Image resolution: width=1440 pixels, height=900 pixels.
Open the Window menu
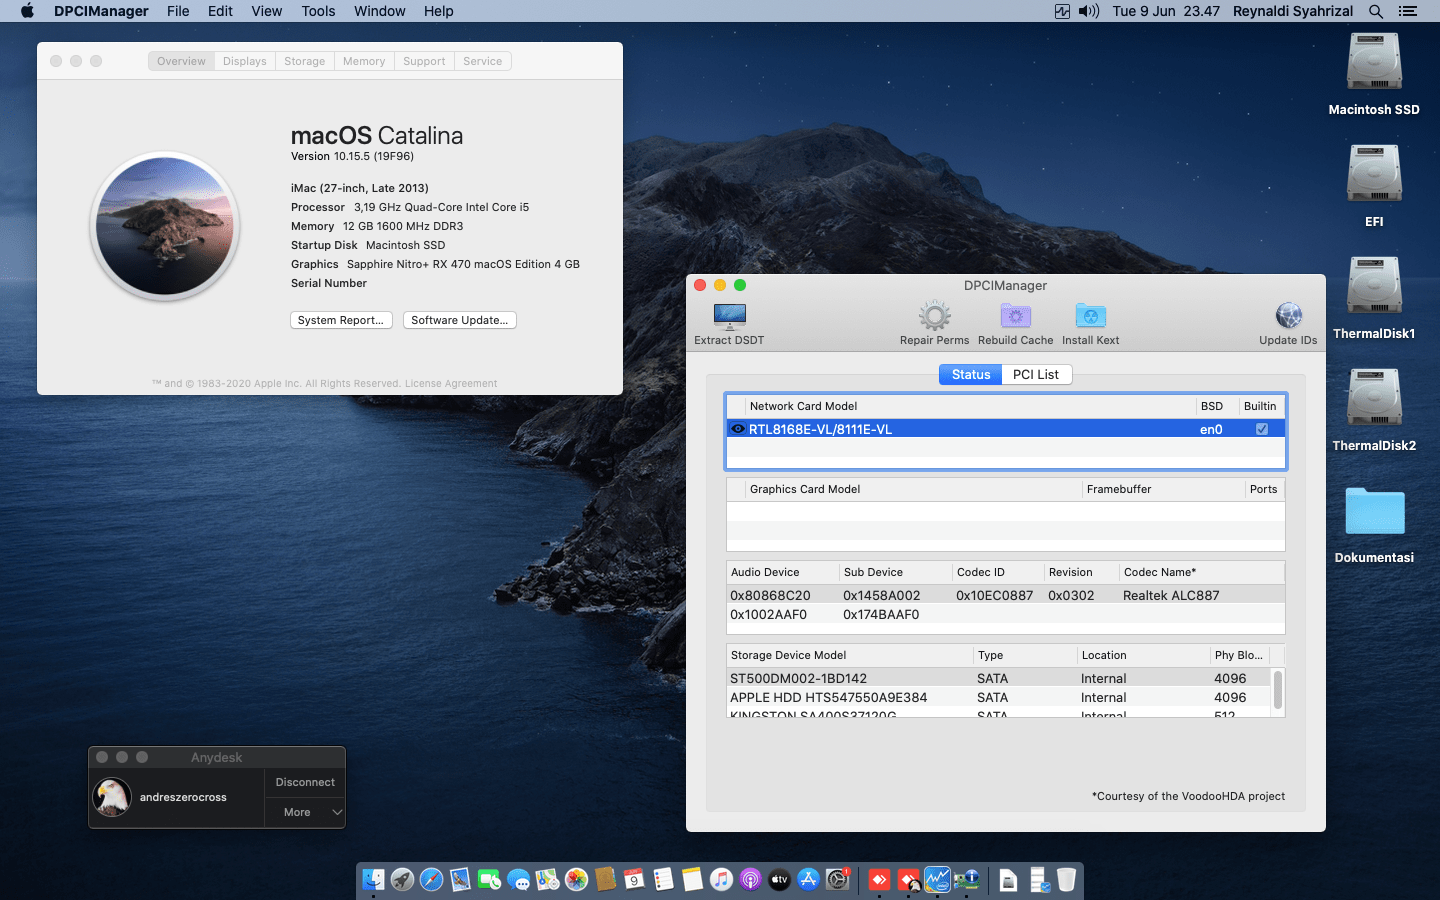(x=379, y=11)
